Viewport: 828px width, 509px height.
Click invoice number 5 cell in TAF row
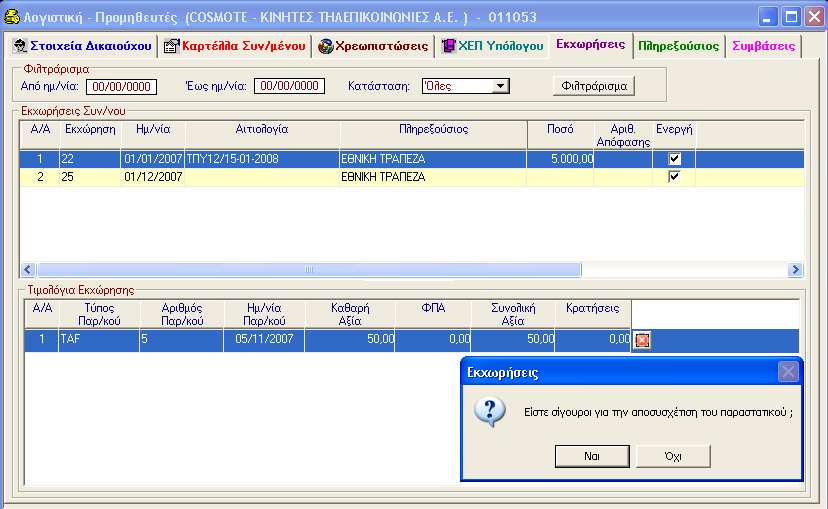click(x=182, y=340)
